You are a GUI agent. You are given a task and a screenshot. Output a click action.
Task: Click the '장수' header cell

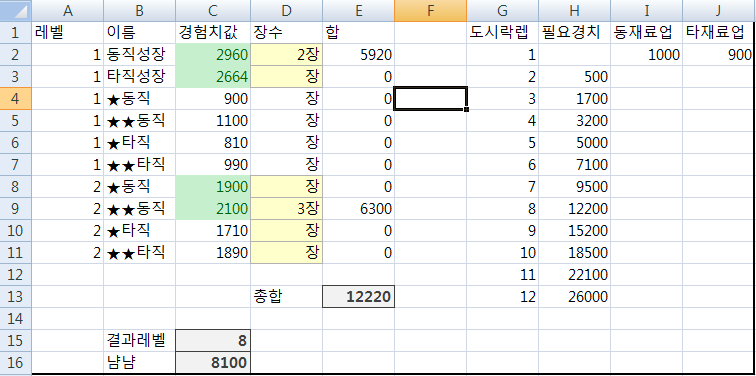pyautogui.click(x=286, y=33)
